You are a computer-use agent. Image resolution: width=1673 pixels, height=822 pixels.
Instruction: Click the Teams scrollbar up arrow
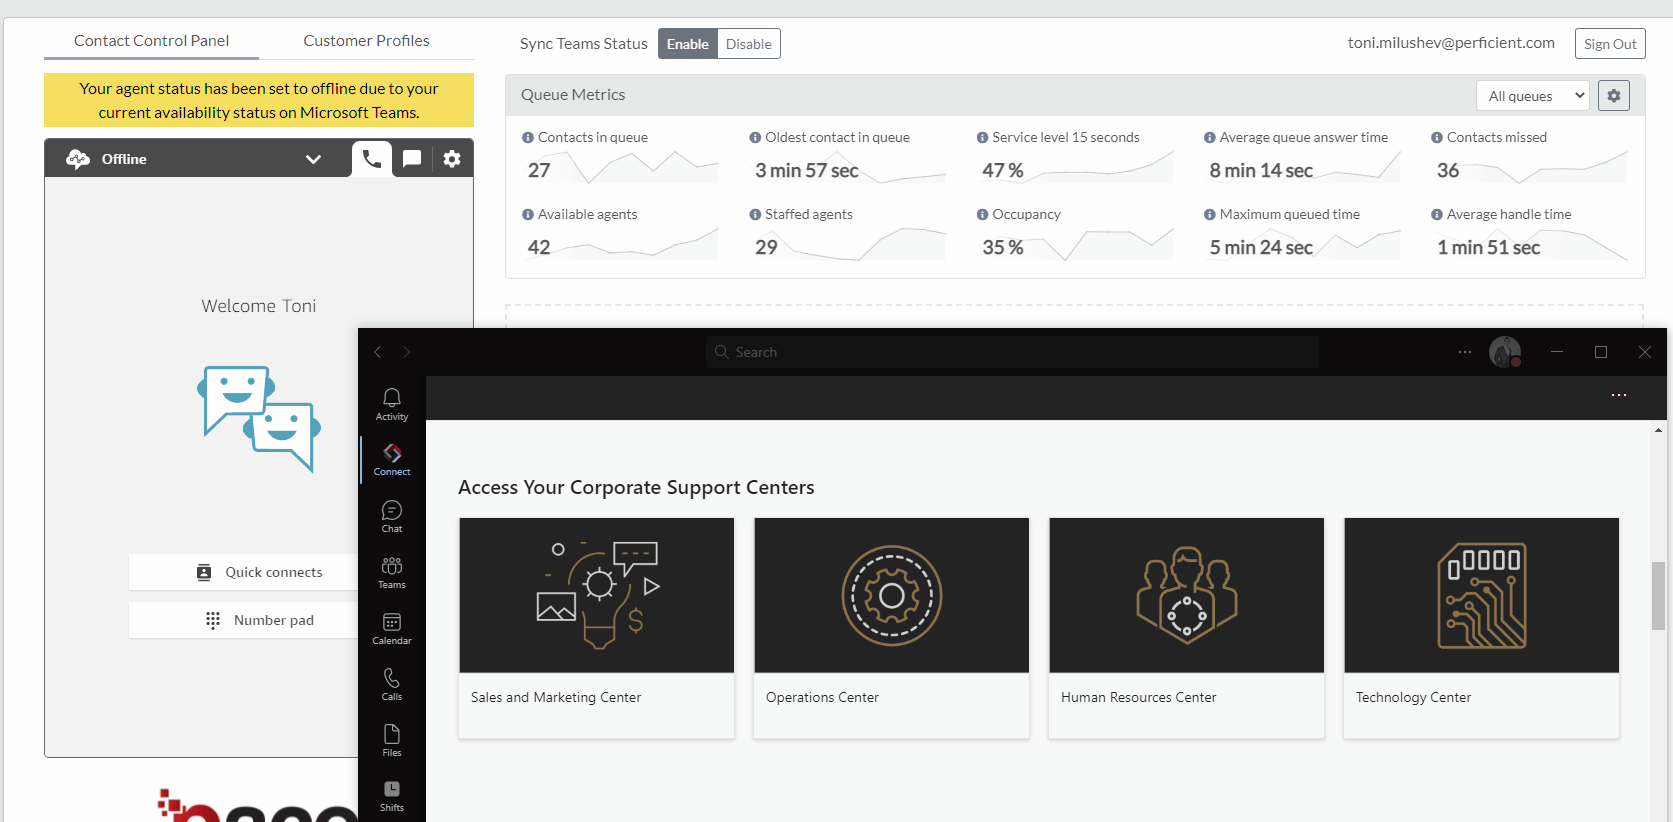[1658, 430]
